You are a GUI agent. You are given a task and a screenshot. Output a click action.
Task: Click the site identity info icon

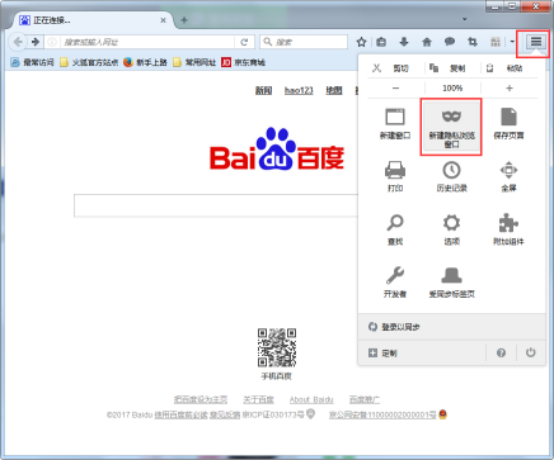click(52, 42)
